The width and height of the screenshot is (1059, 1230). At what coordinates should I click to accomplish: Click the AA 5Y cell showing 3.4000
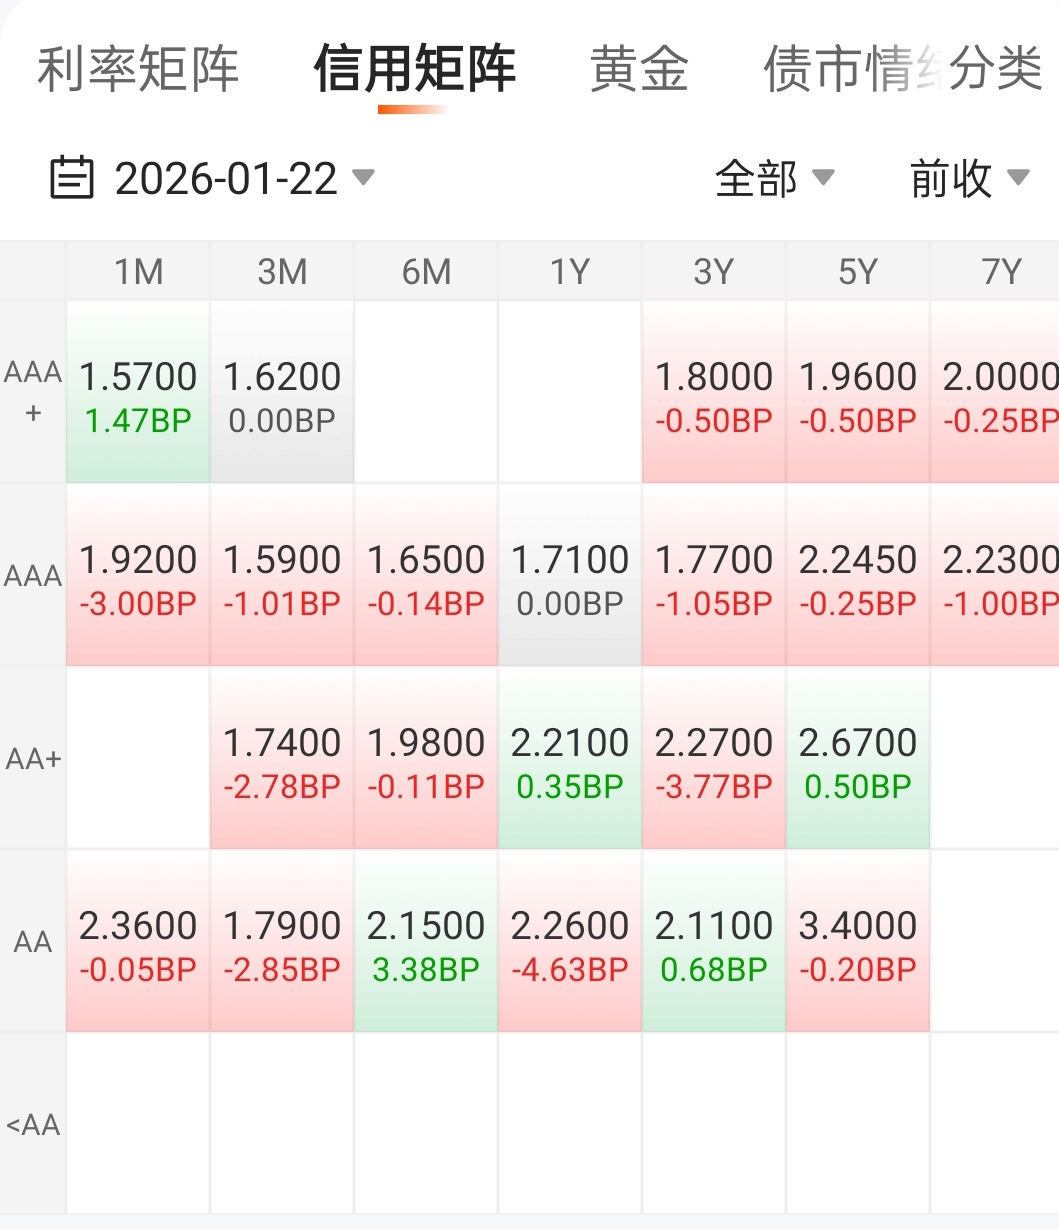[858, 942]
